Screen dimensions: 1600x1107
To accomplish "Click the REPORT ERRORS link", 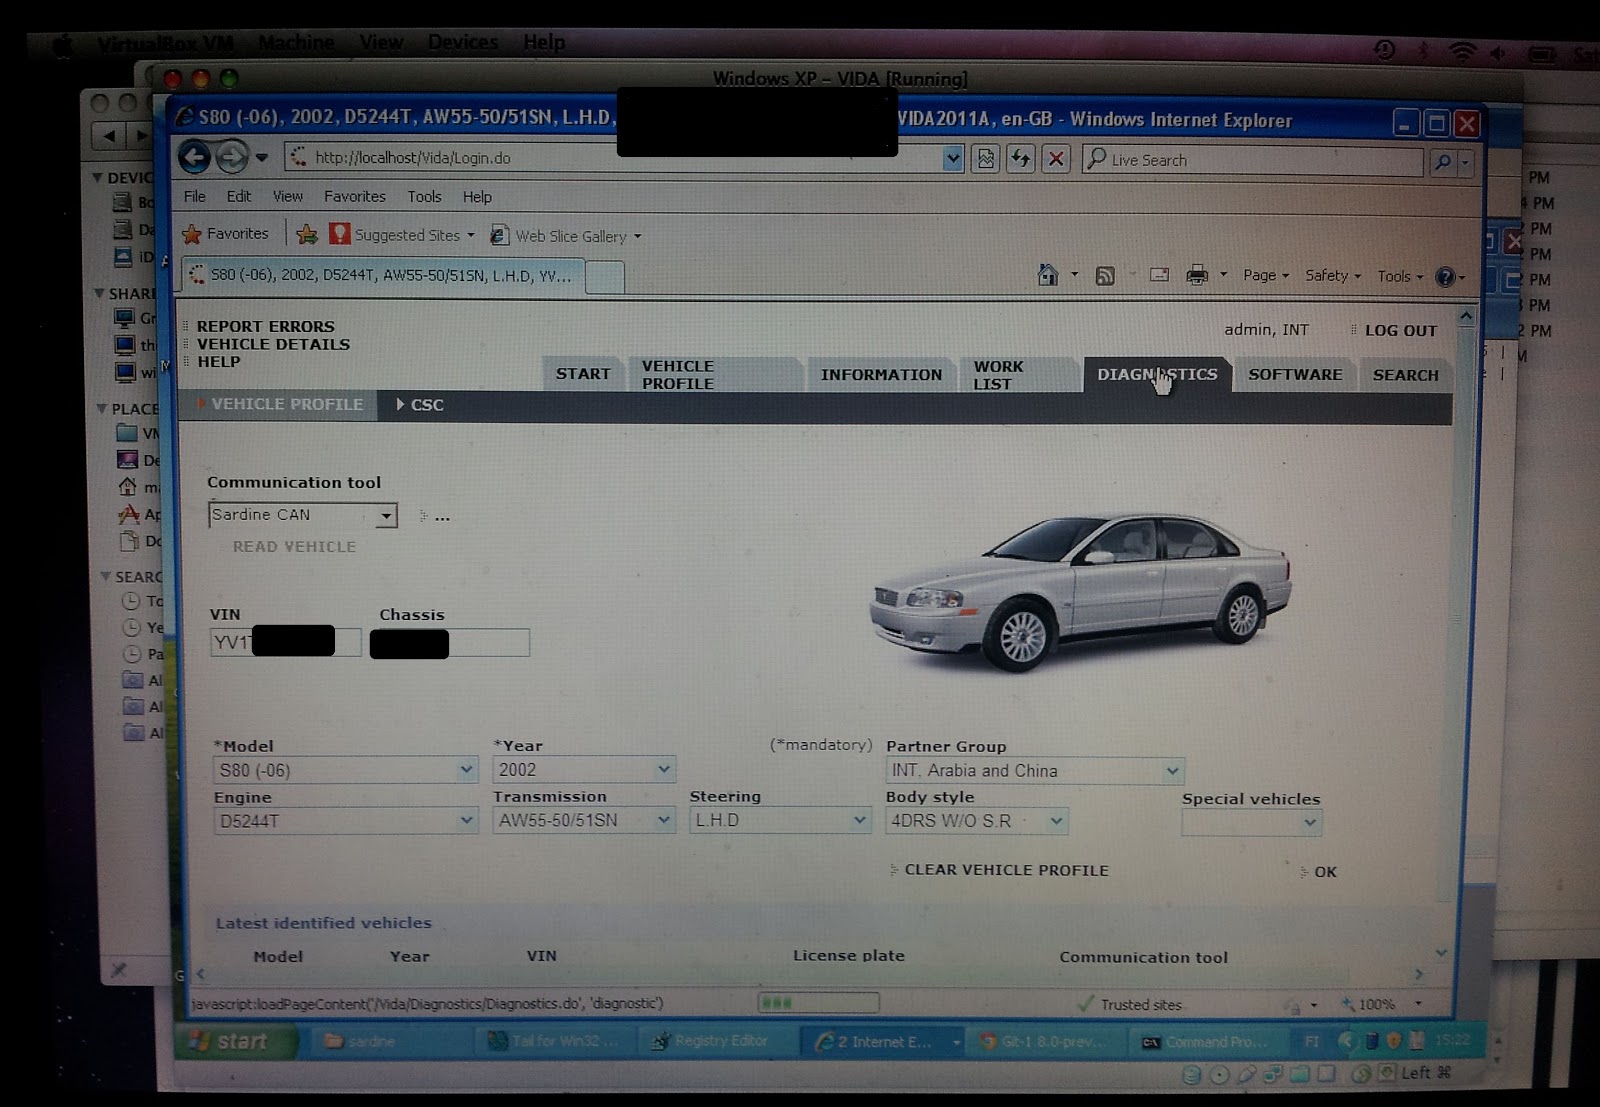I will (x=265, y=326).
